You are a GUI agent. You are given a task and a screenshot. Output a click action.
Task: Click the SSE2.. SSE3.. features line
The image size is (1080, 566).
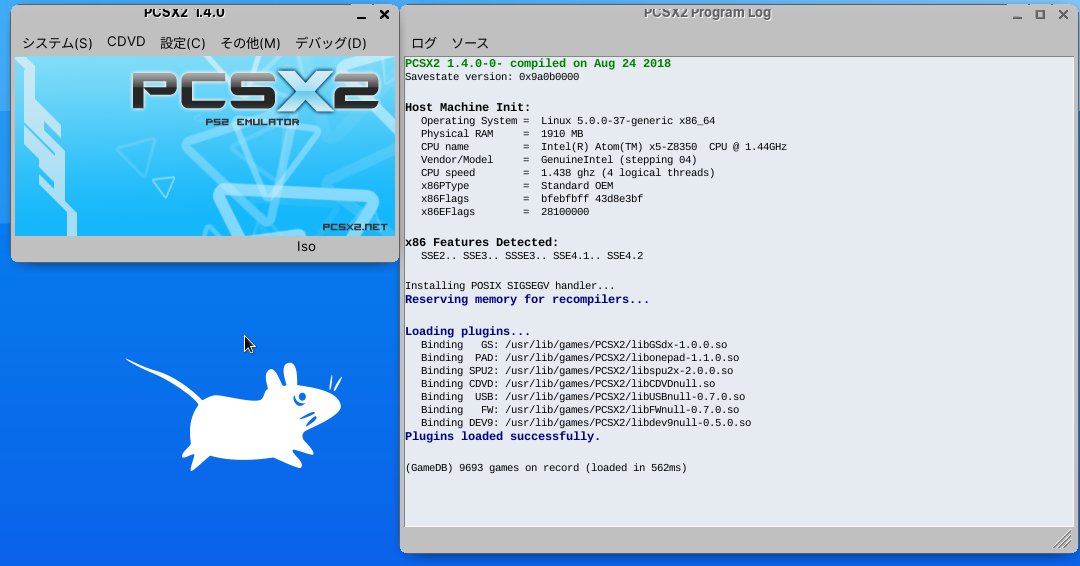coord(532,255)
